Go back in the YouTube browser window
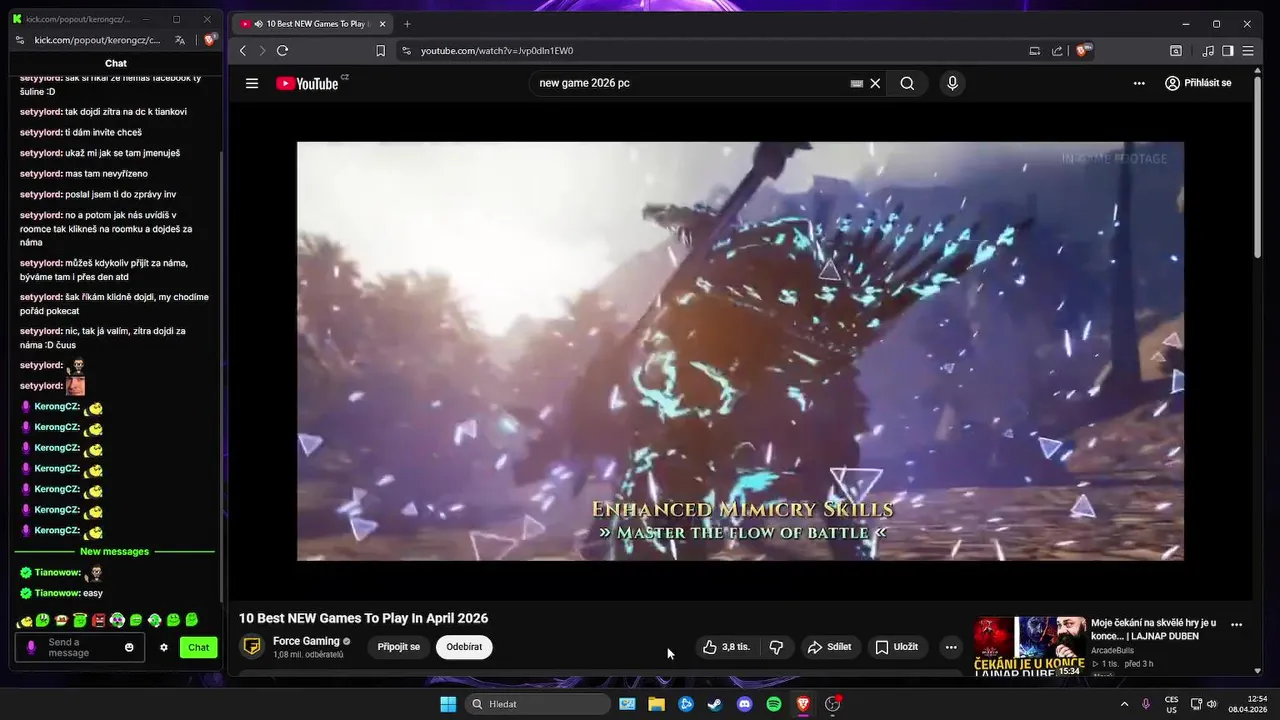This screenshot has width=1280, height=720. pyautogui.click(x=242, y=51)
